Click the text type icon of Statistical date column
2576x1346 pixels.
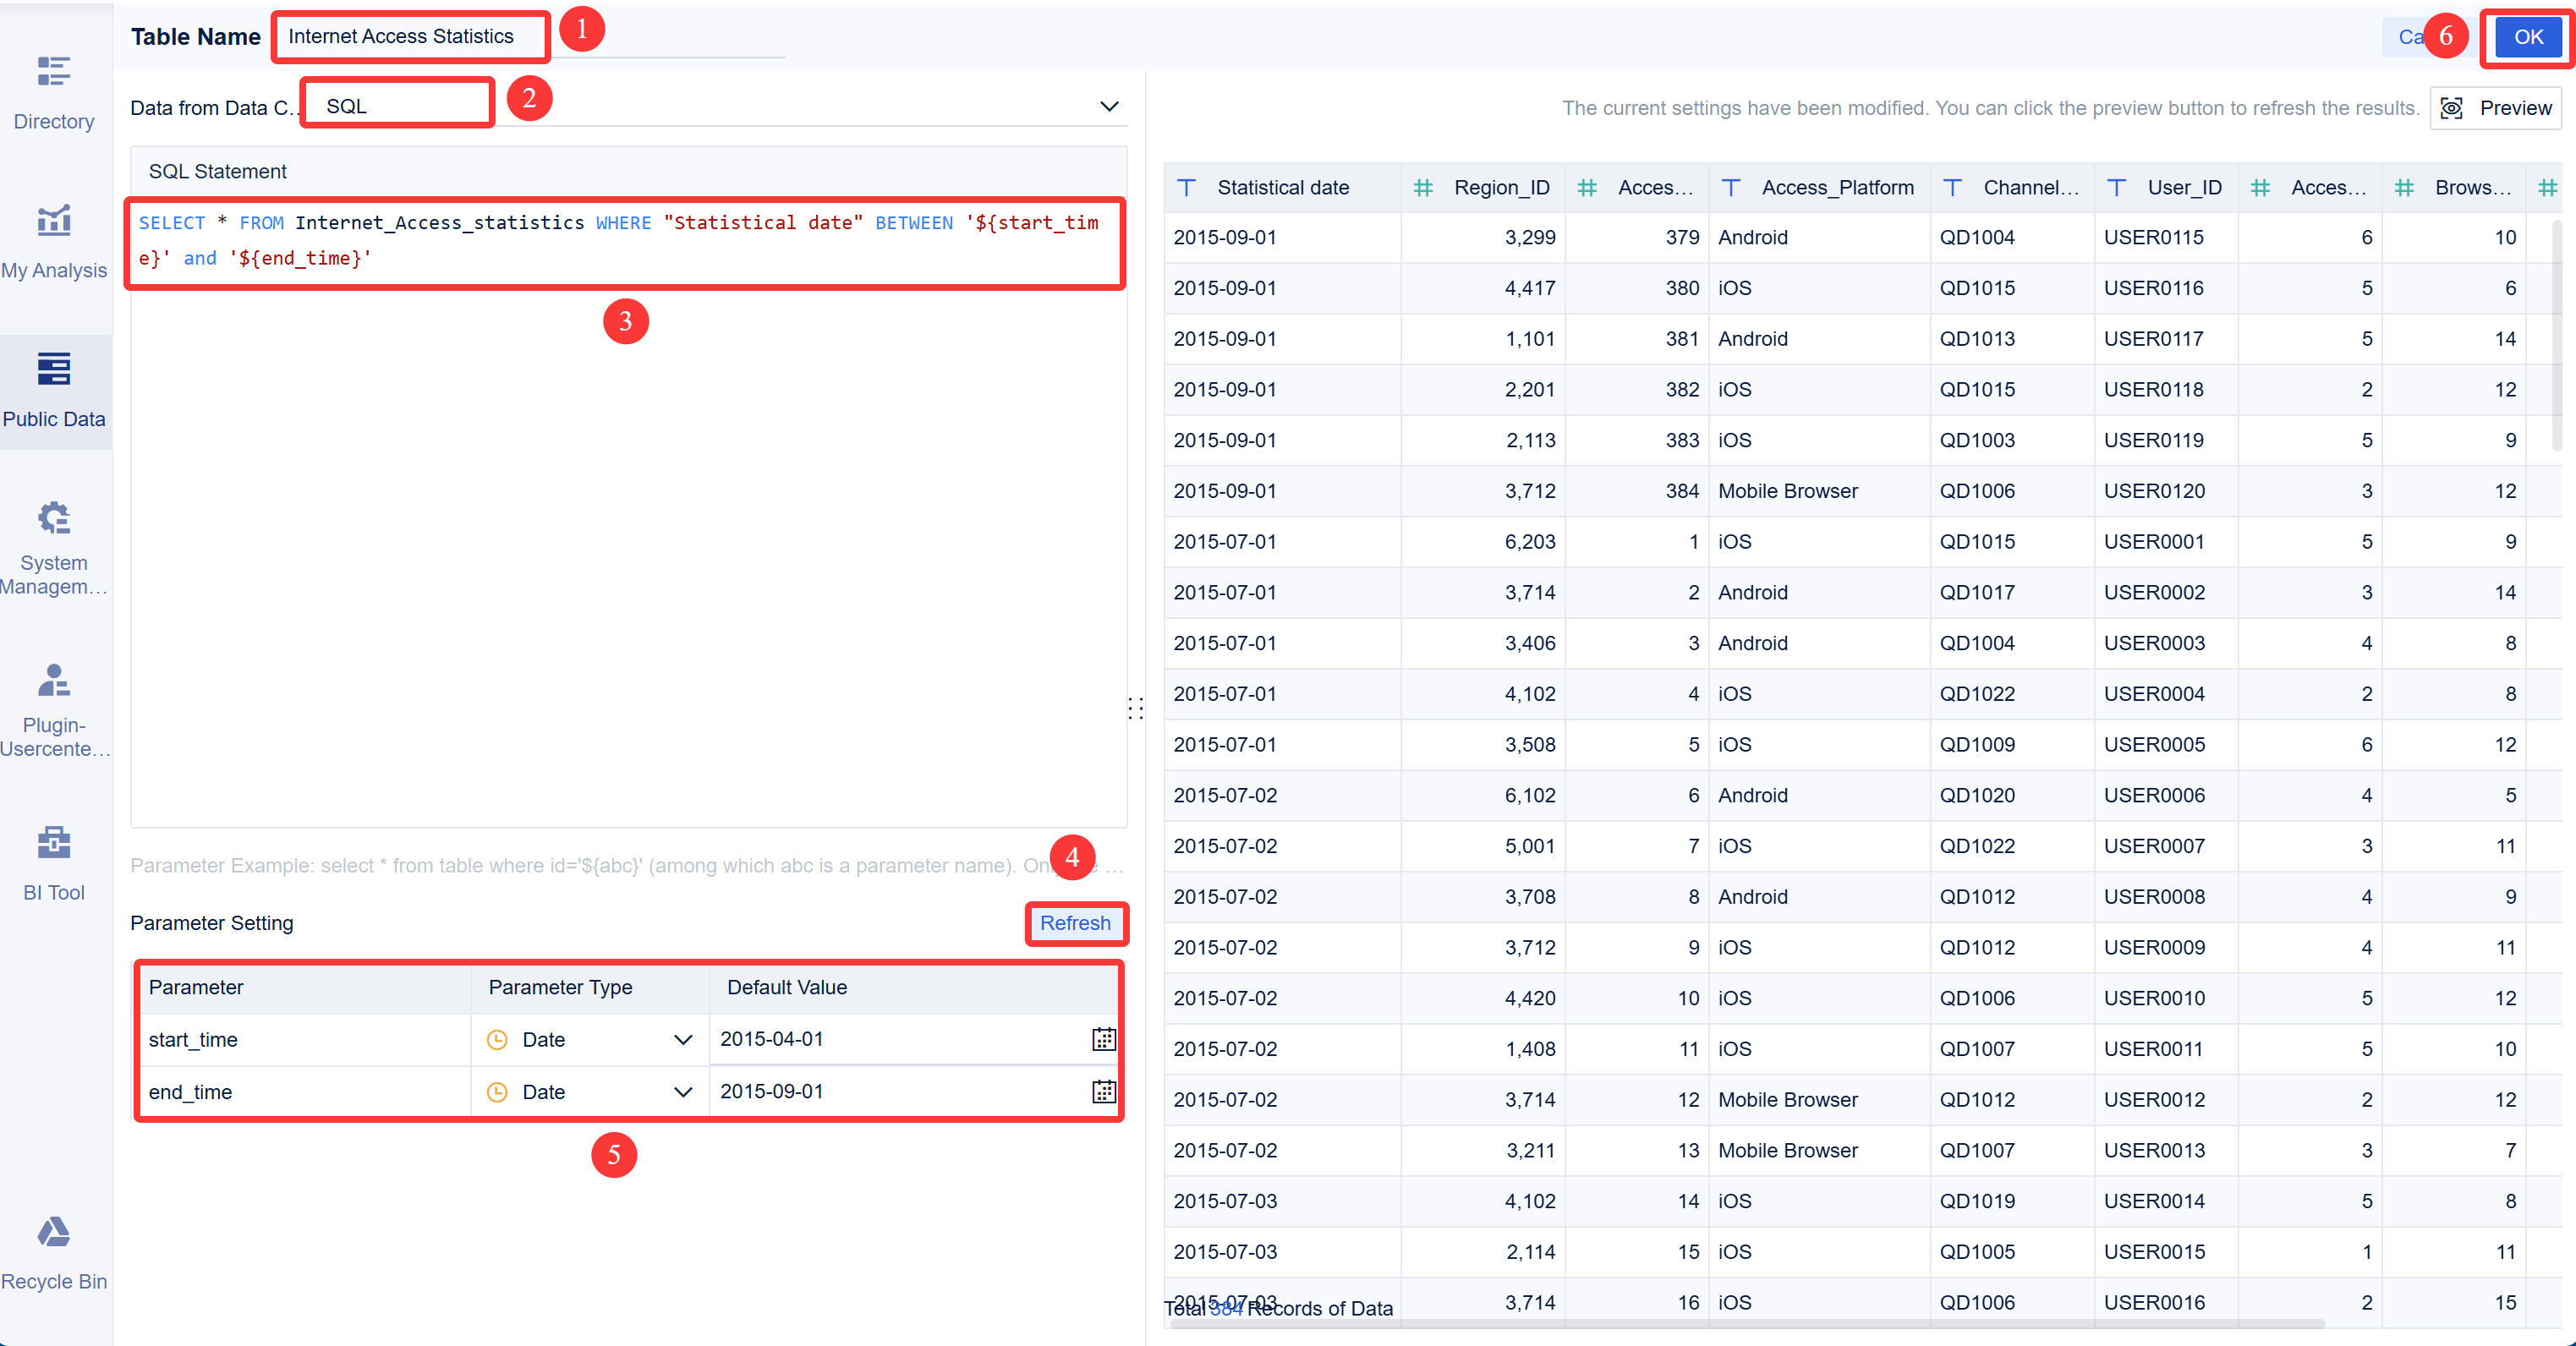click(x=1187, y=187)
